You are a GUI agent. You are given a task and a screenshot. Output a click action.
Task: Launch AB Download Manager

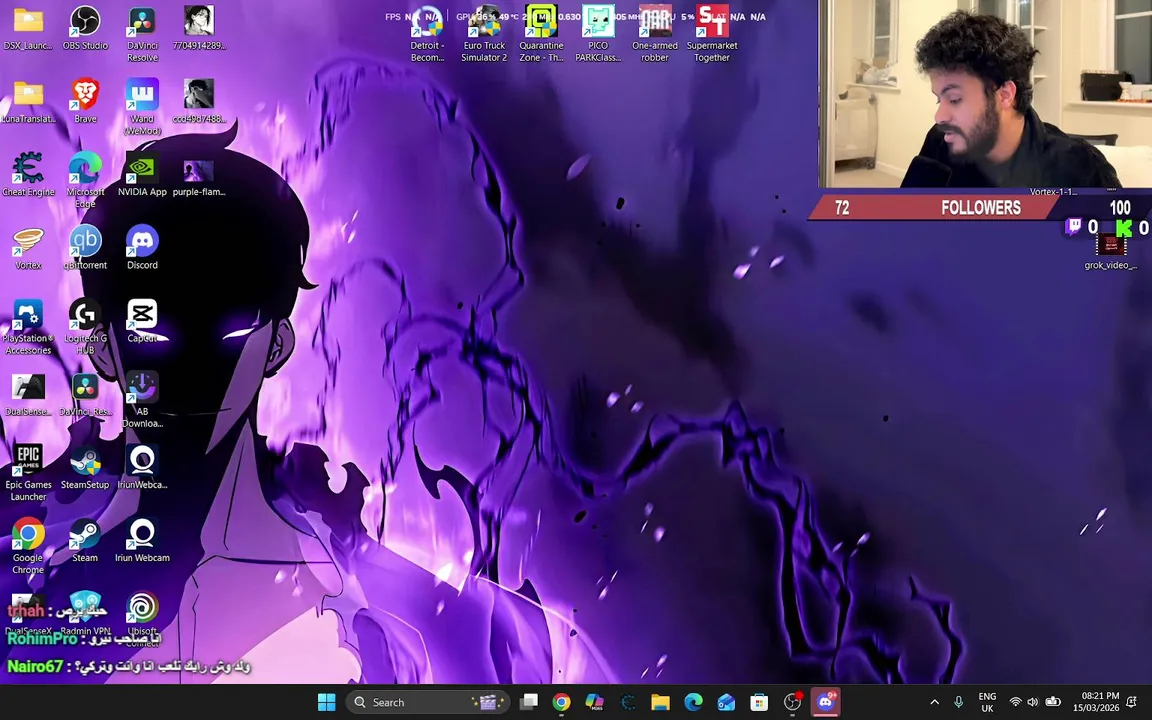[x=142, y=400]
